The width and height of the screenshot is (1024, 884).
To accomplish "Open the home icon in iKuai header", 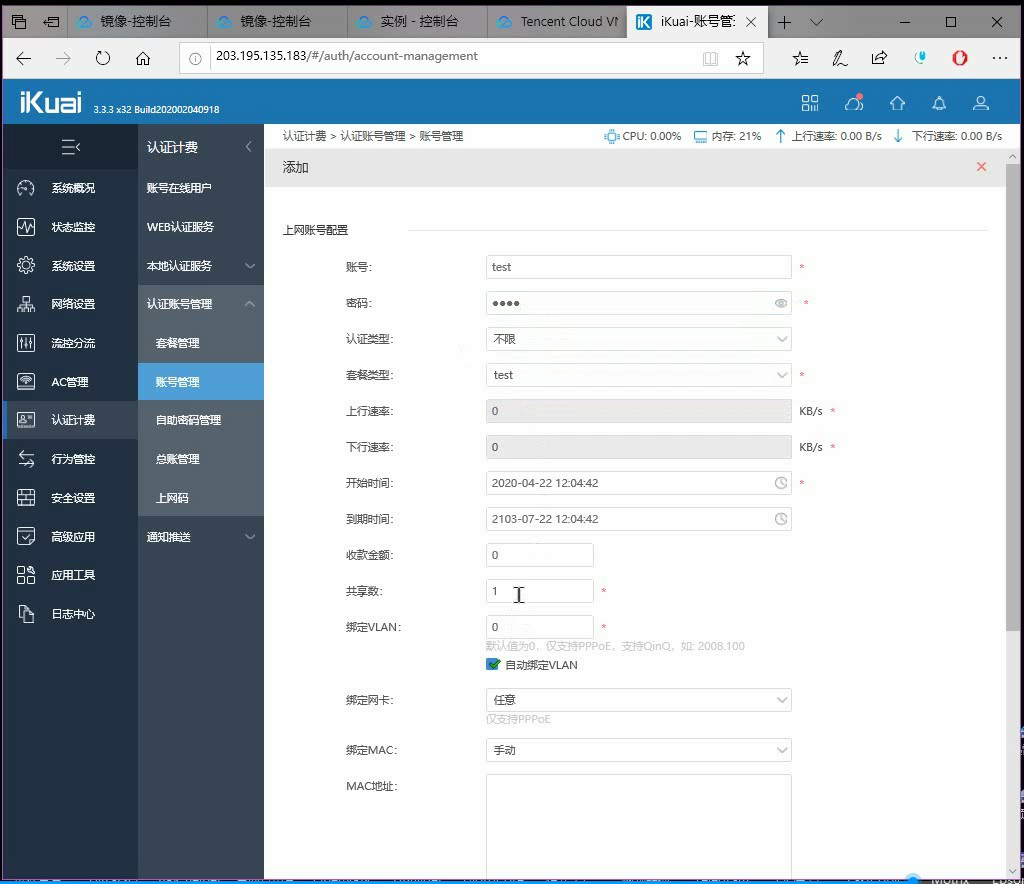I will [x=897, y=103].
